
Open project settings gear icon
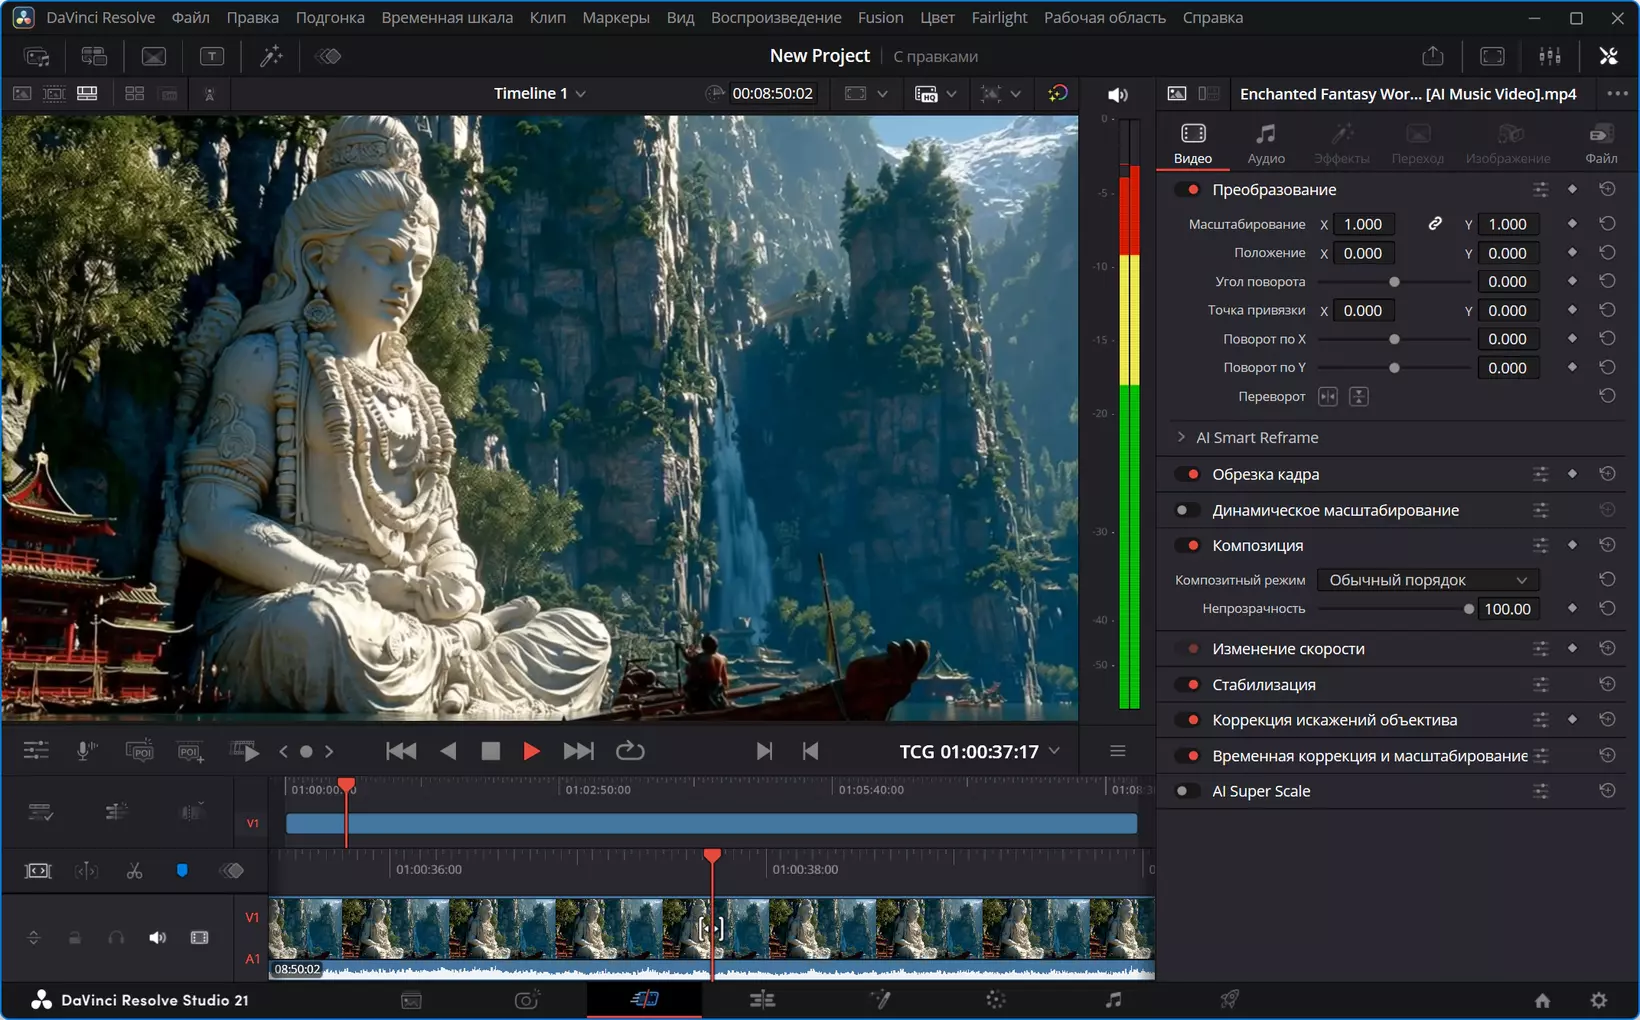[x=1599, y=1000]
